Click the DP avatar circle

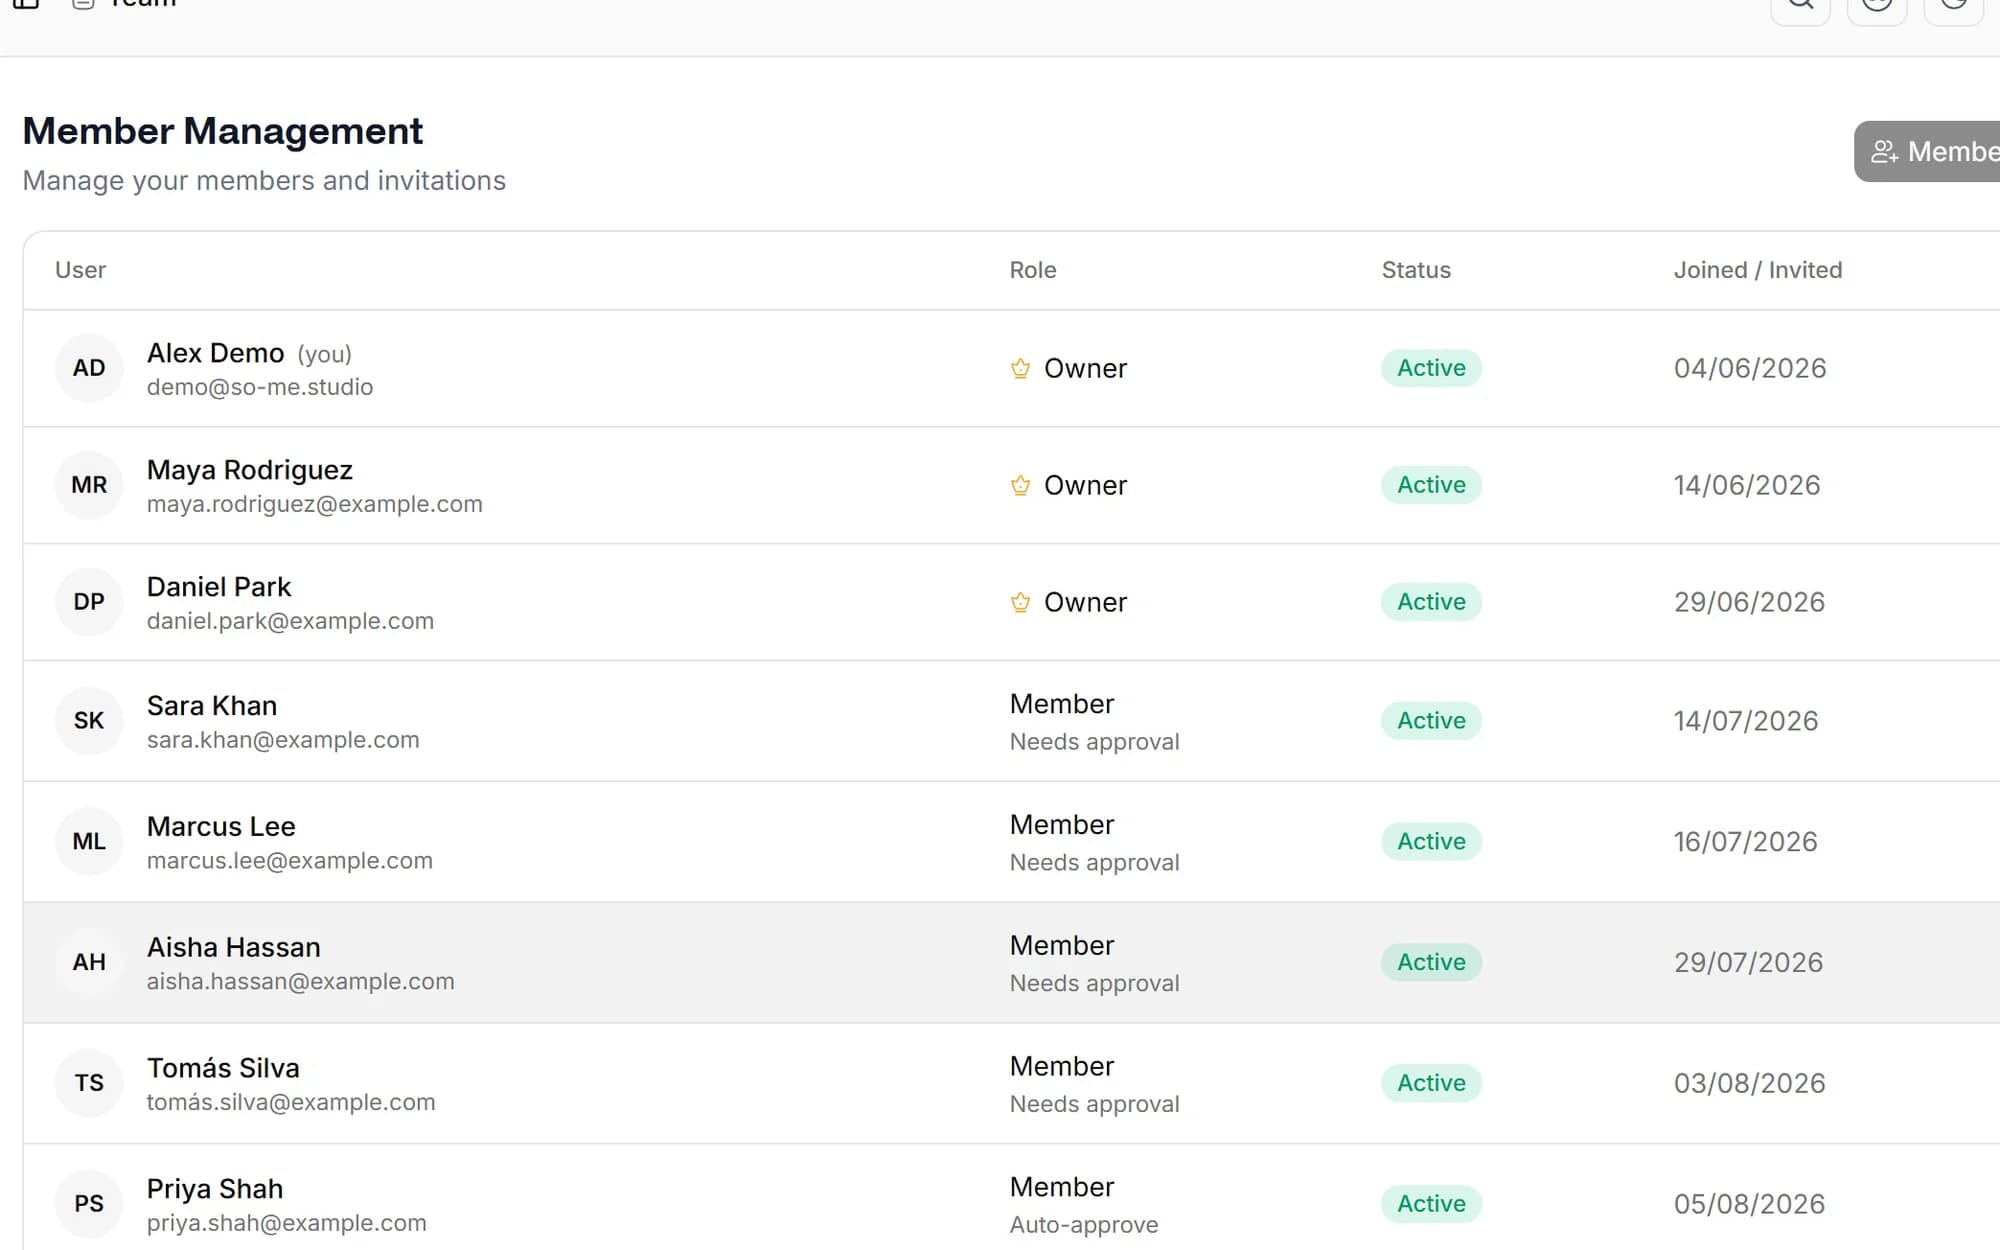click(x=89, y=602)
